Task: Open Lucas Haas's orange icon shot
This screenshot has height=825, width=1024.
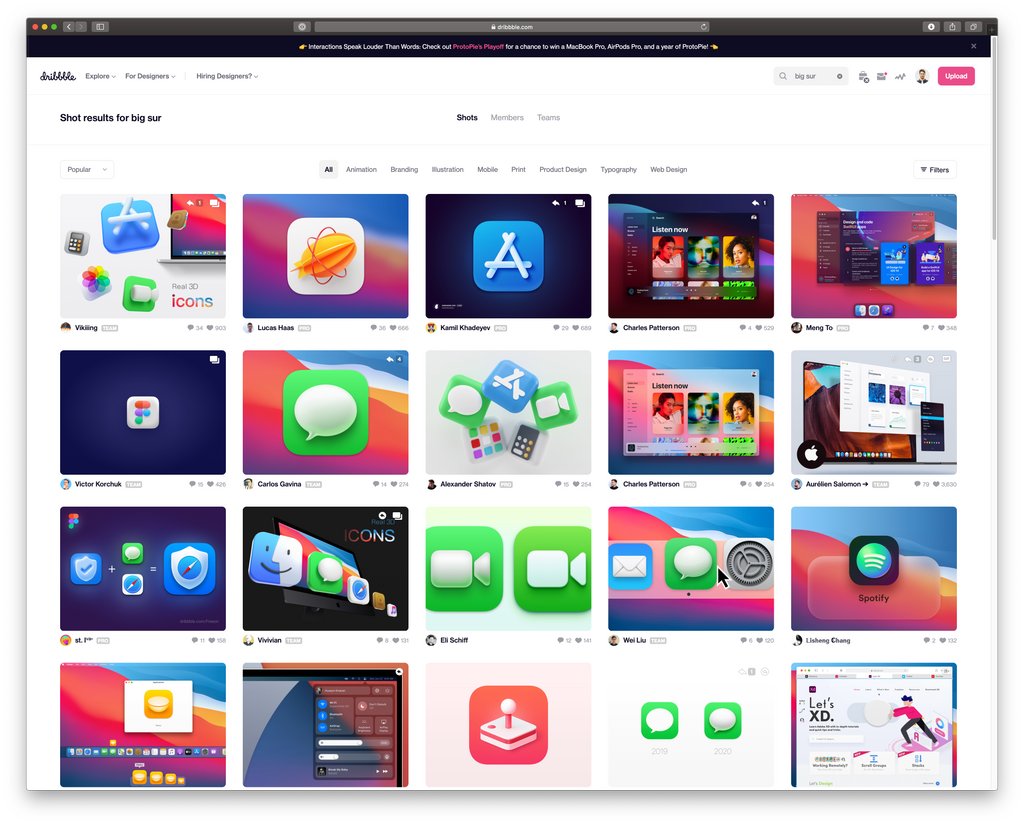Action: (325, 256)
